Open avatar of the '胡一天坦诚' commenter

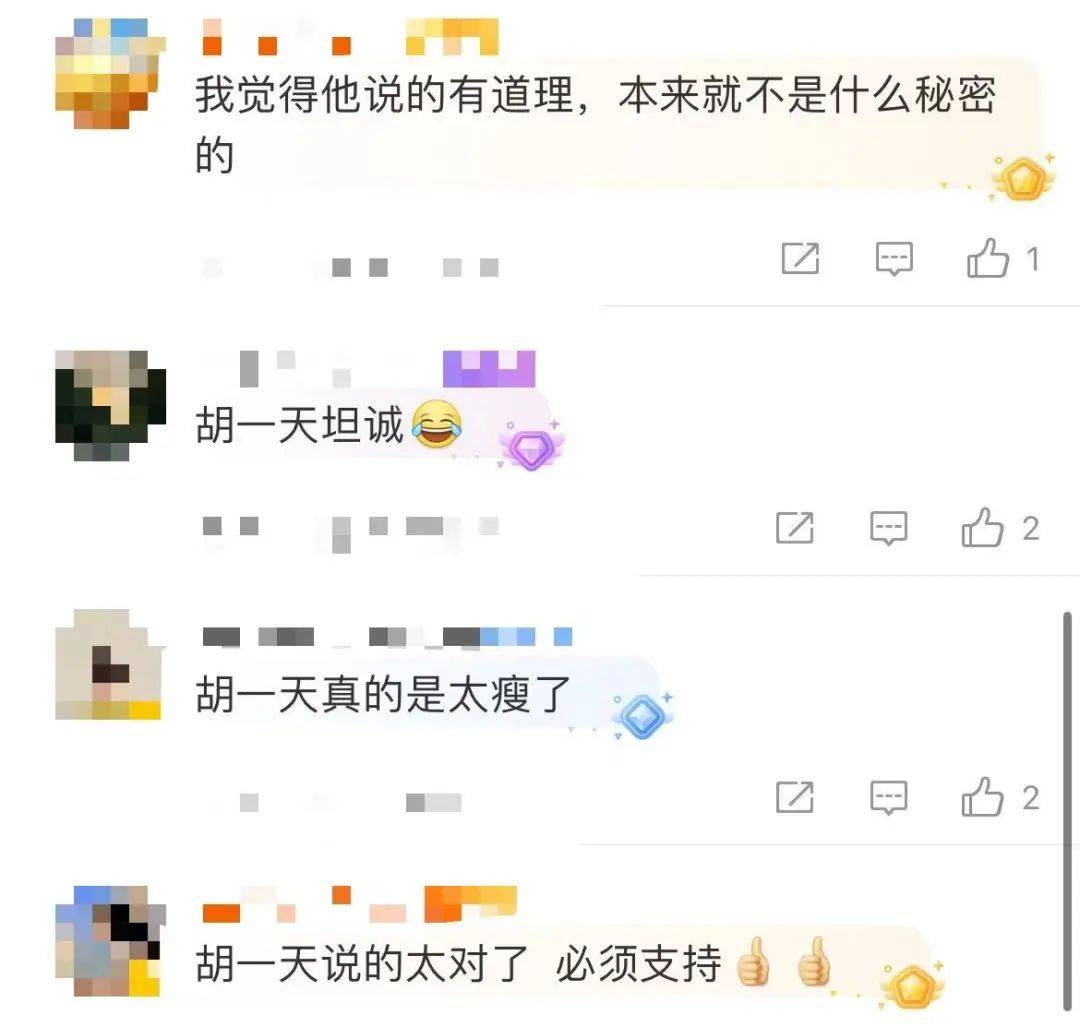tap(110, 406)
